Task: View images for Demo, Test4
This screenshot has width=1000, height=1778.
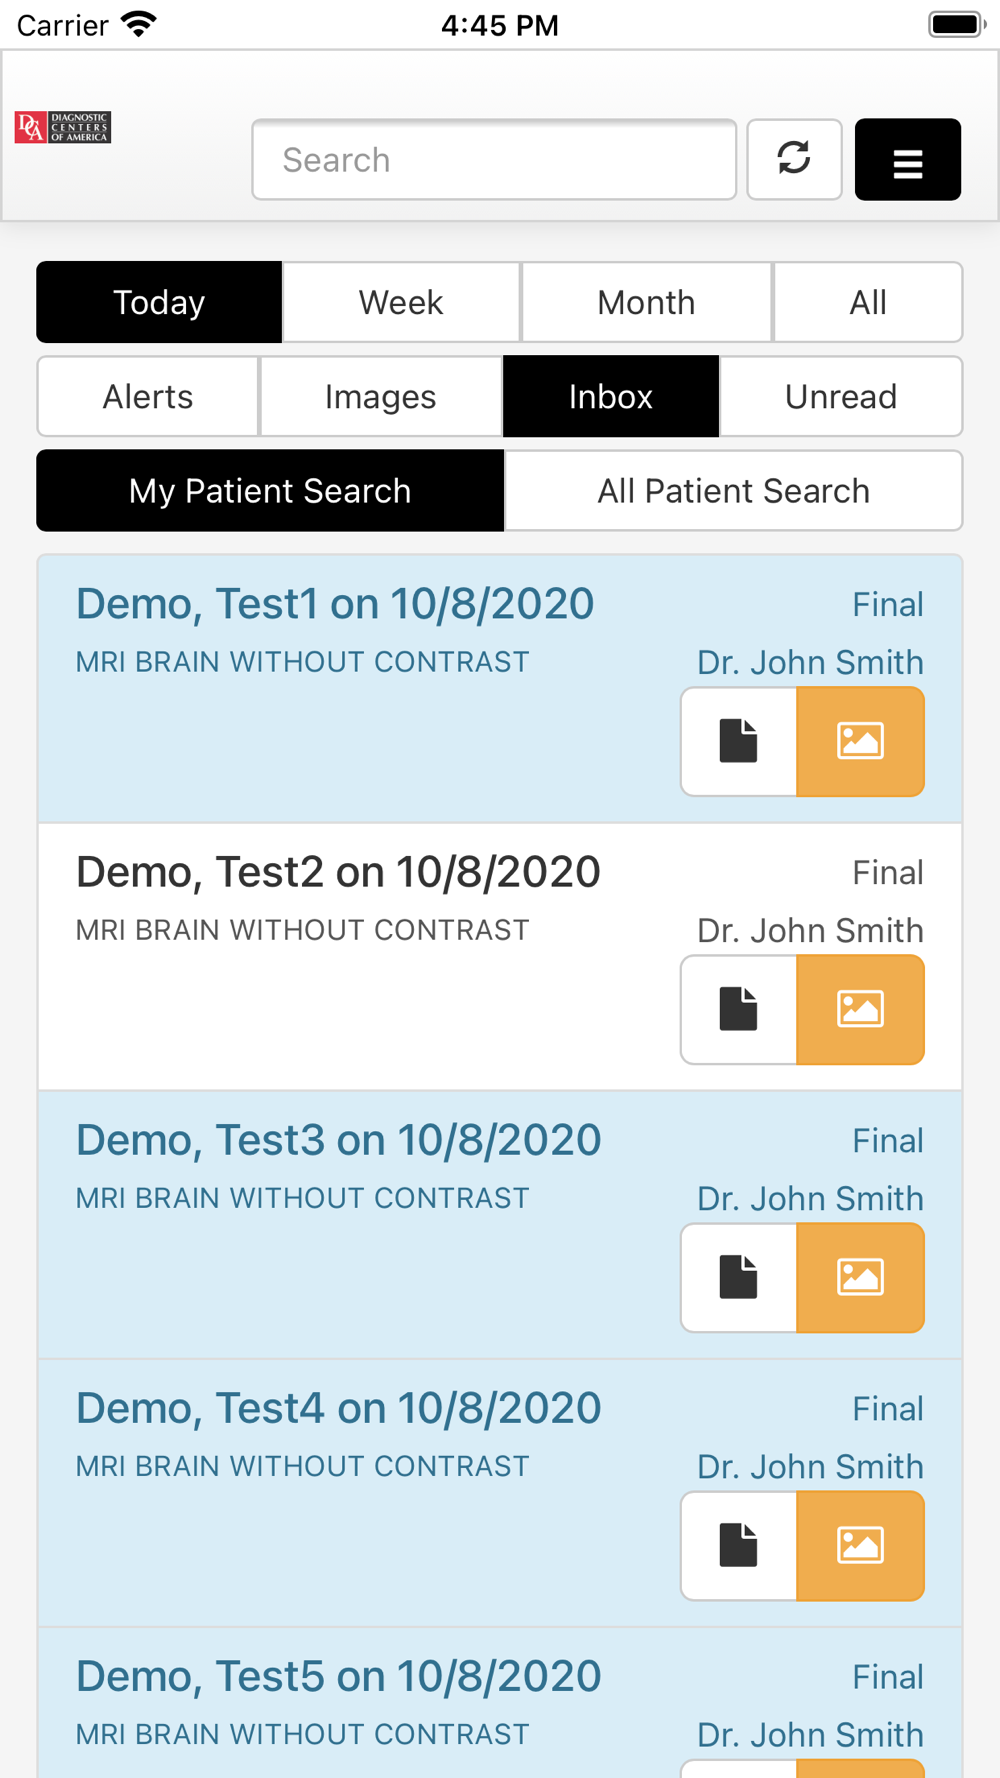Action: tap(860, 1545)
